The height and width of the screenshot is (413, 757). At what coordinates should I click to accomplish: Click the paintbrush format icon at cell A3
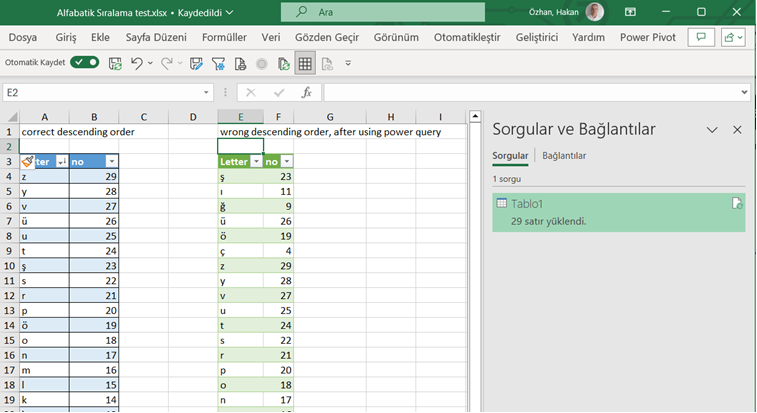[x=28, y=161]
